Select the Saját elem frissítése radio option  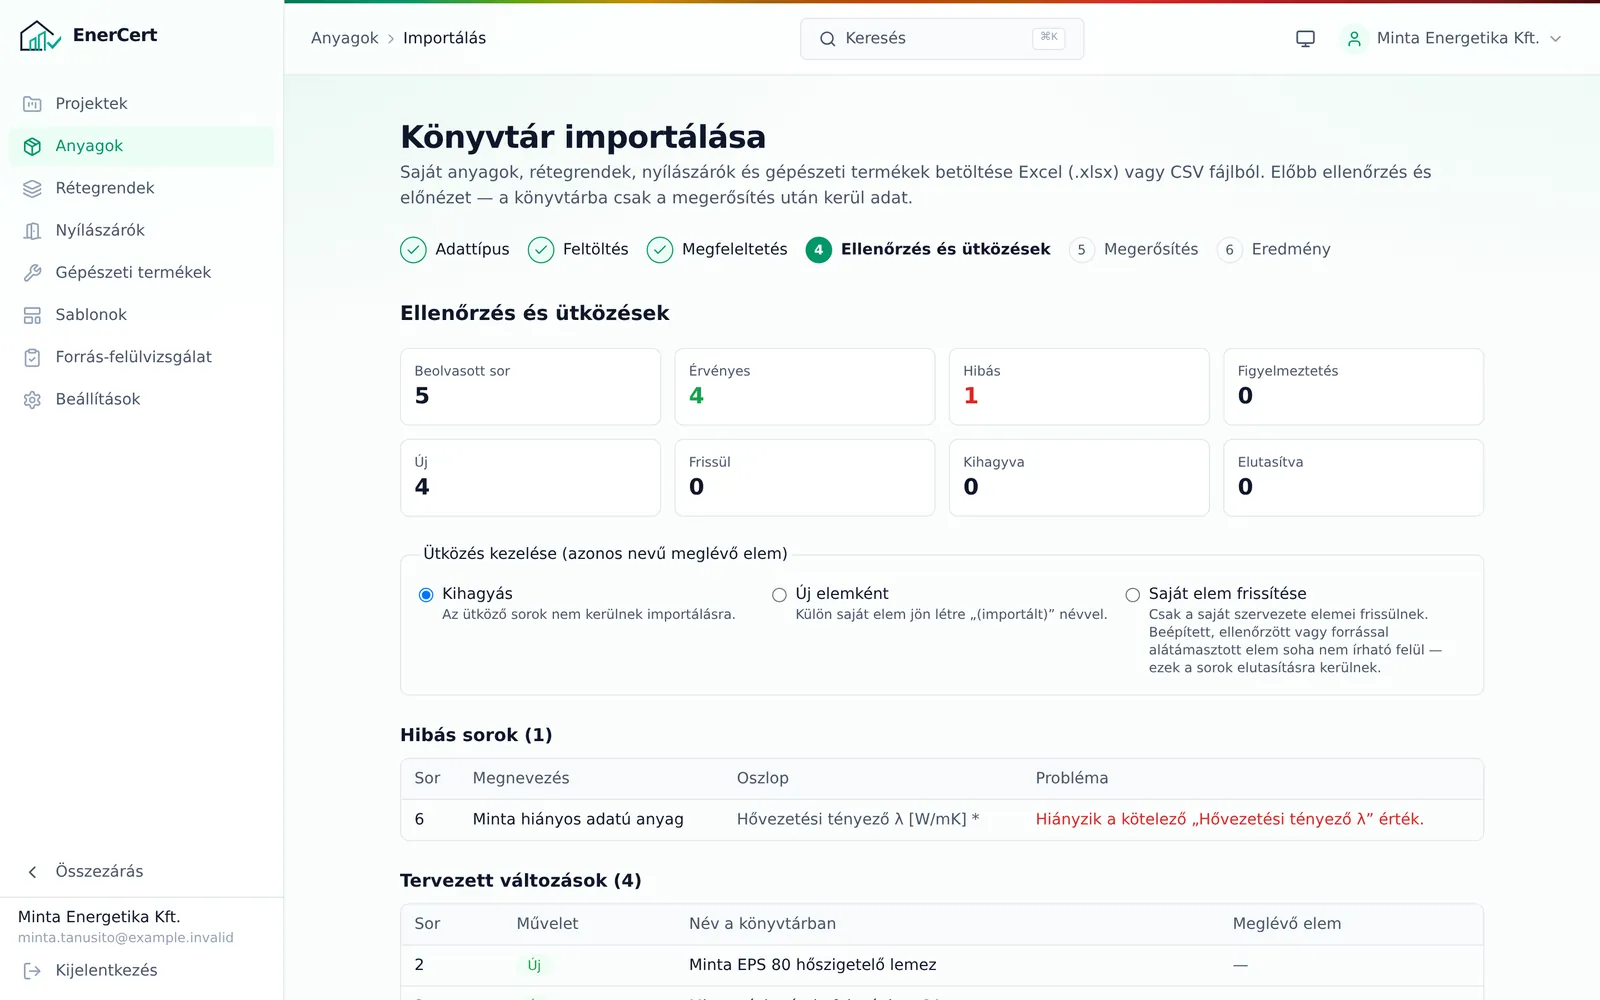pos(1132,595)
